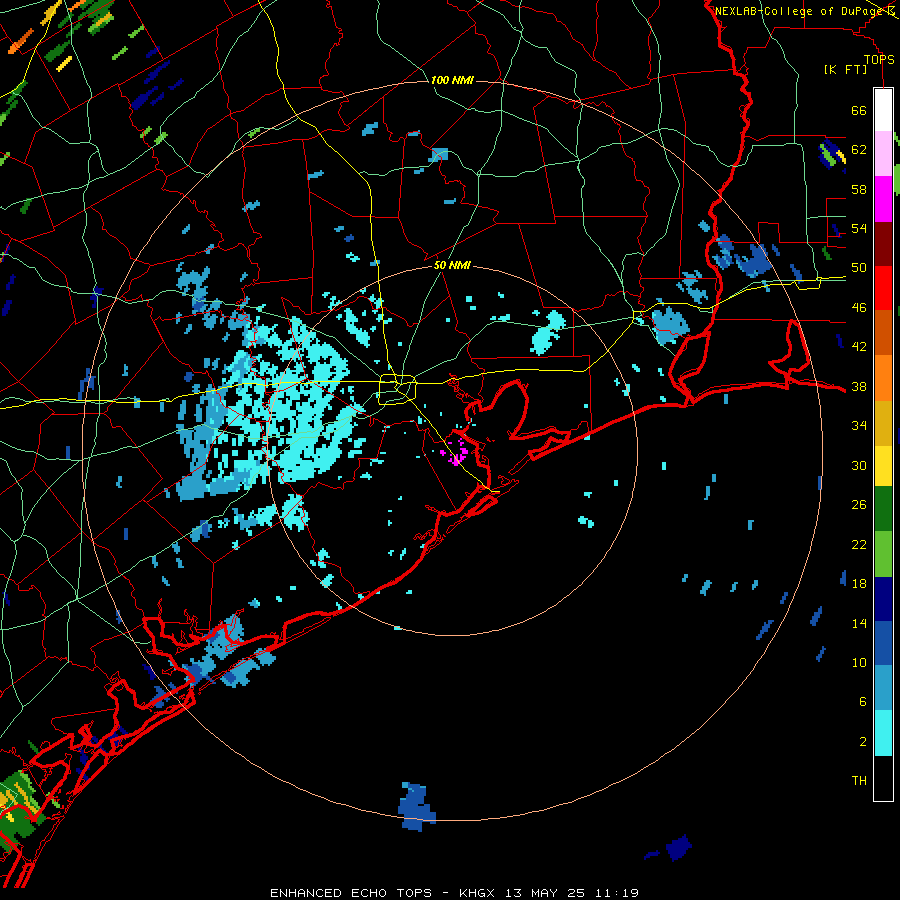Click the ENHANCED ECHO TOPS caption
Viewport: 900px width, 900px height.
351,893
